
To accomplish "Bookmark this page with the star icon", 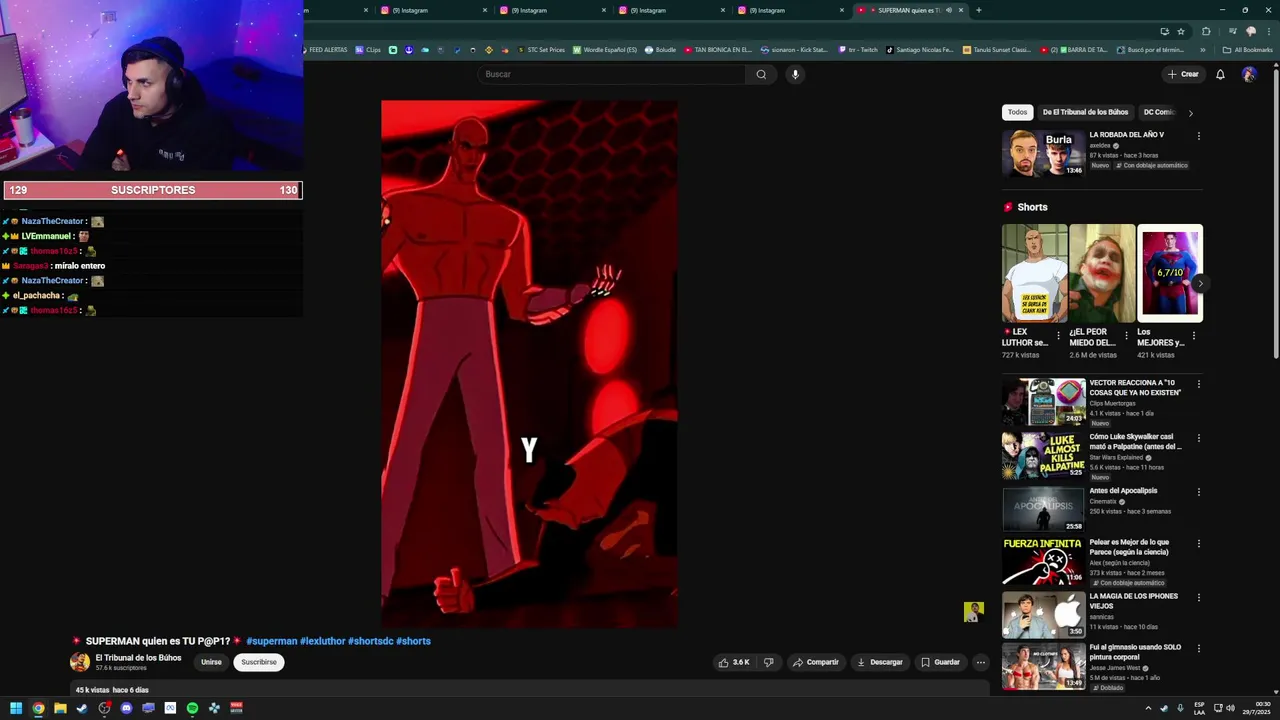I will [x=1181, y=31].
